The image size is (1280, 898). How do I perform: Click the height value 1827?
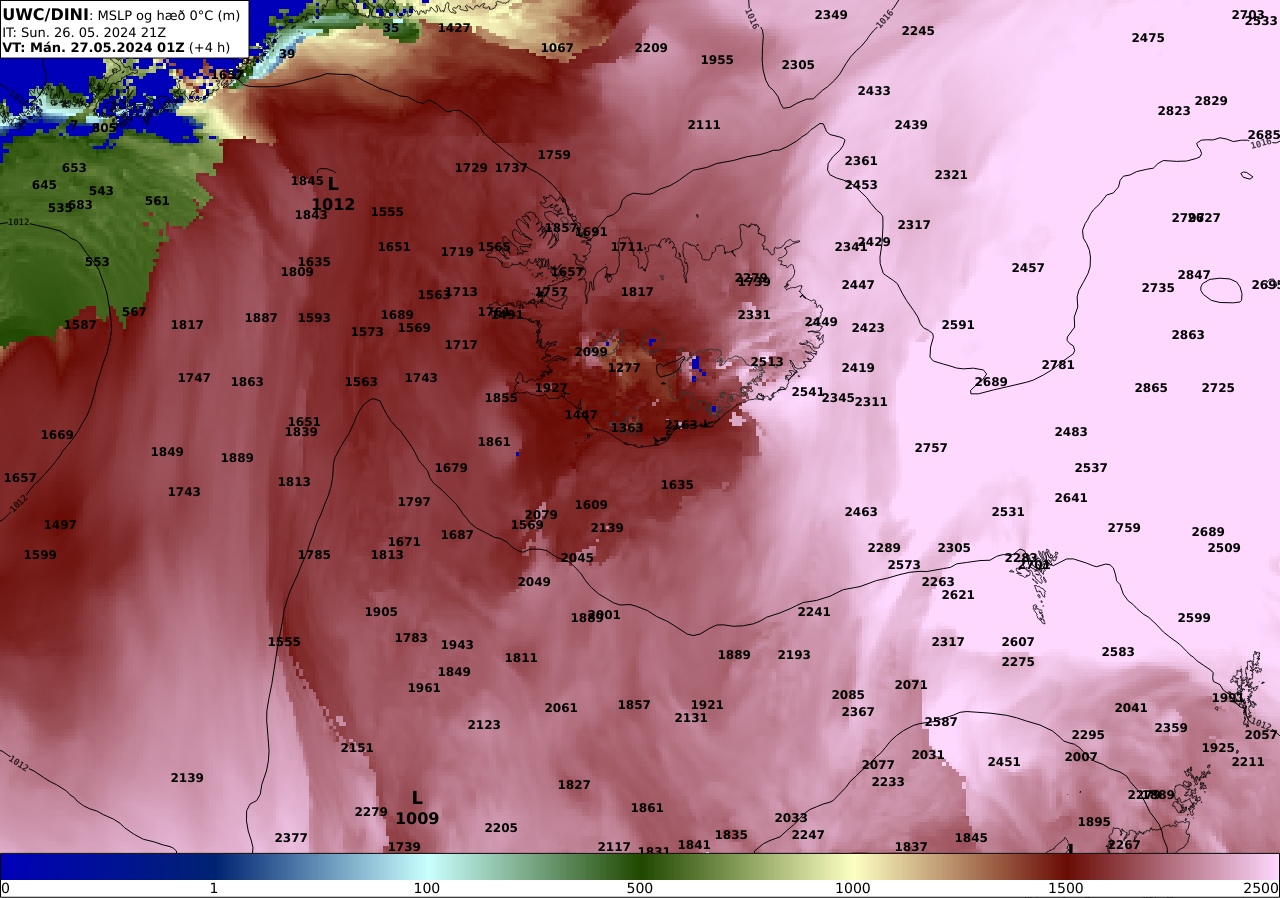(x=574, y=785)
